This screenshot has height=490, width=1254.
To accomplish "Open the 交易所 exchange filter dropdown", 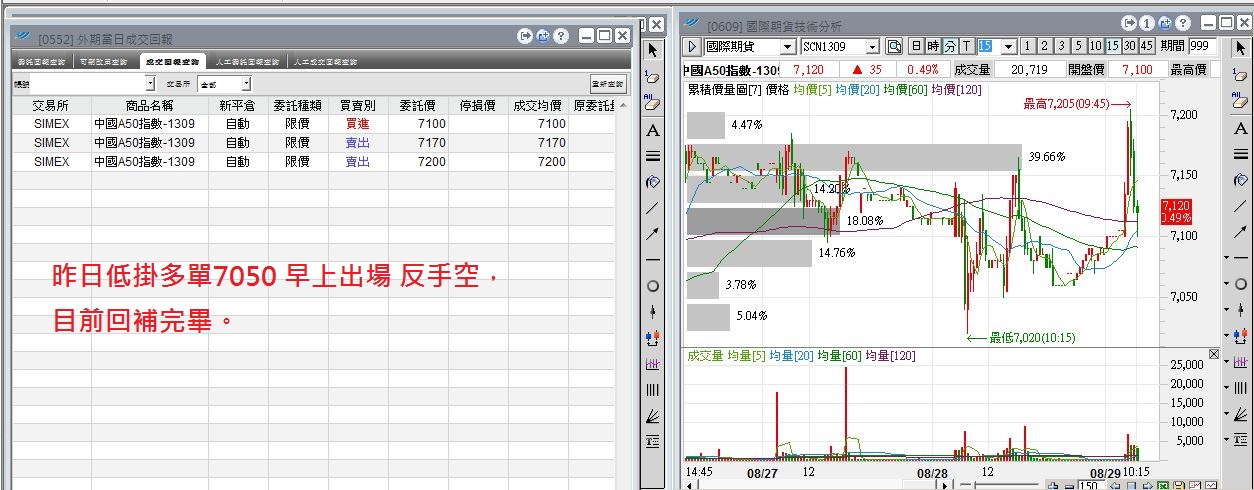I will click(246, 85).
